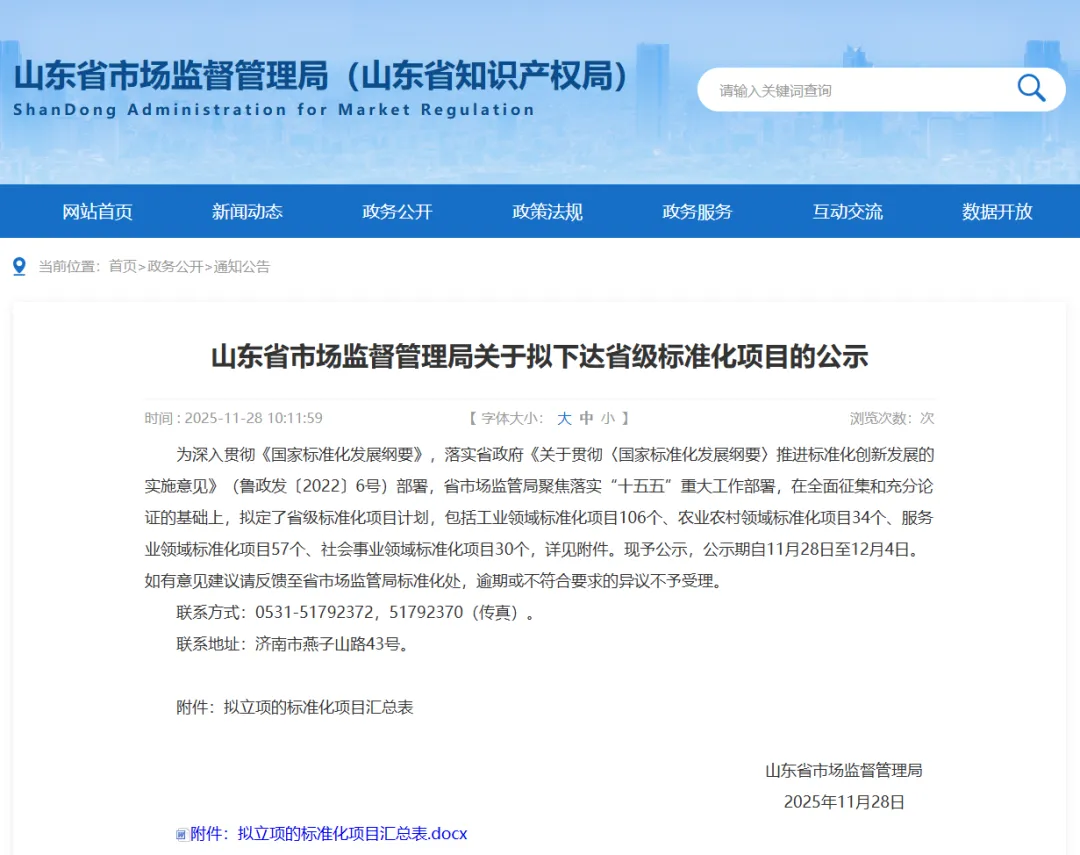Open the 网站首页 navigation item
The height and width of the screenshot is (855, 1080).
click(x=97, y=212)
